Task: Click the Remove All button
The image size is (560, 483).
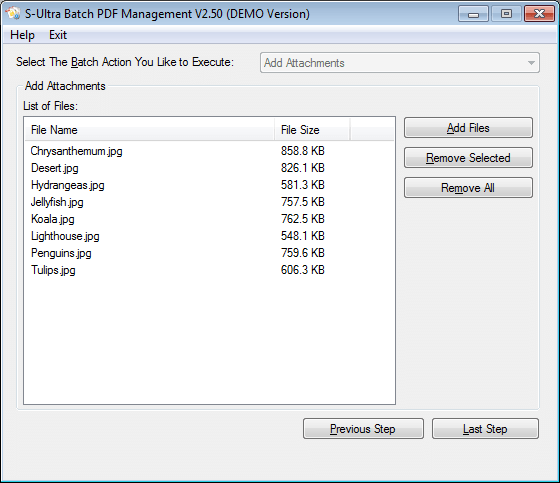Action: pos(468,188)
